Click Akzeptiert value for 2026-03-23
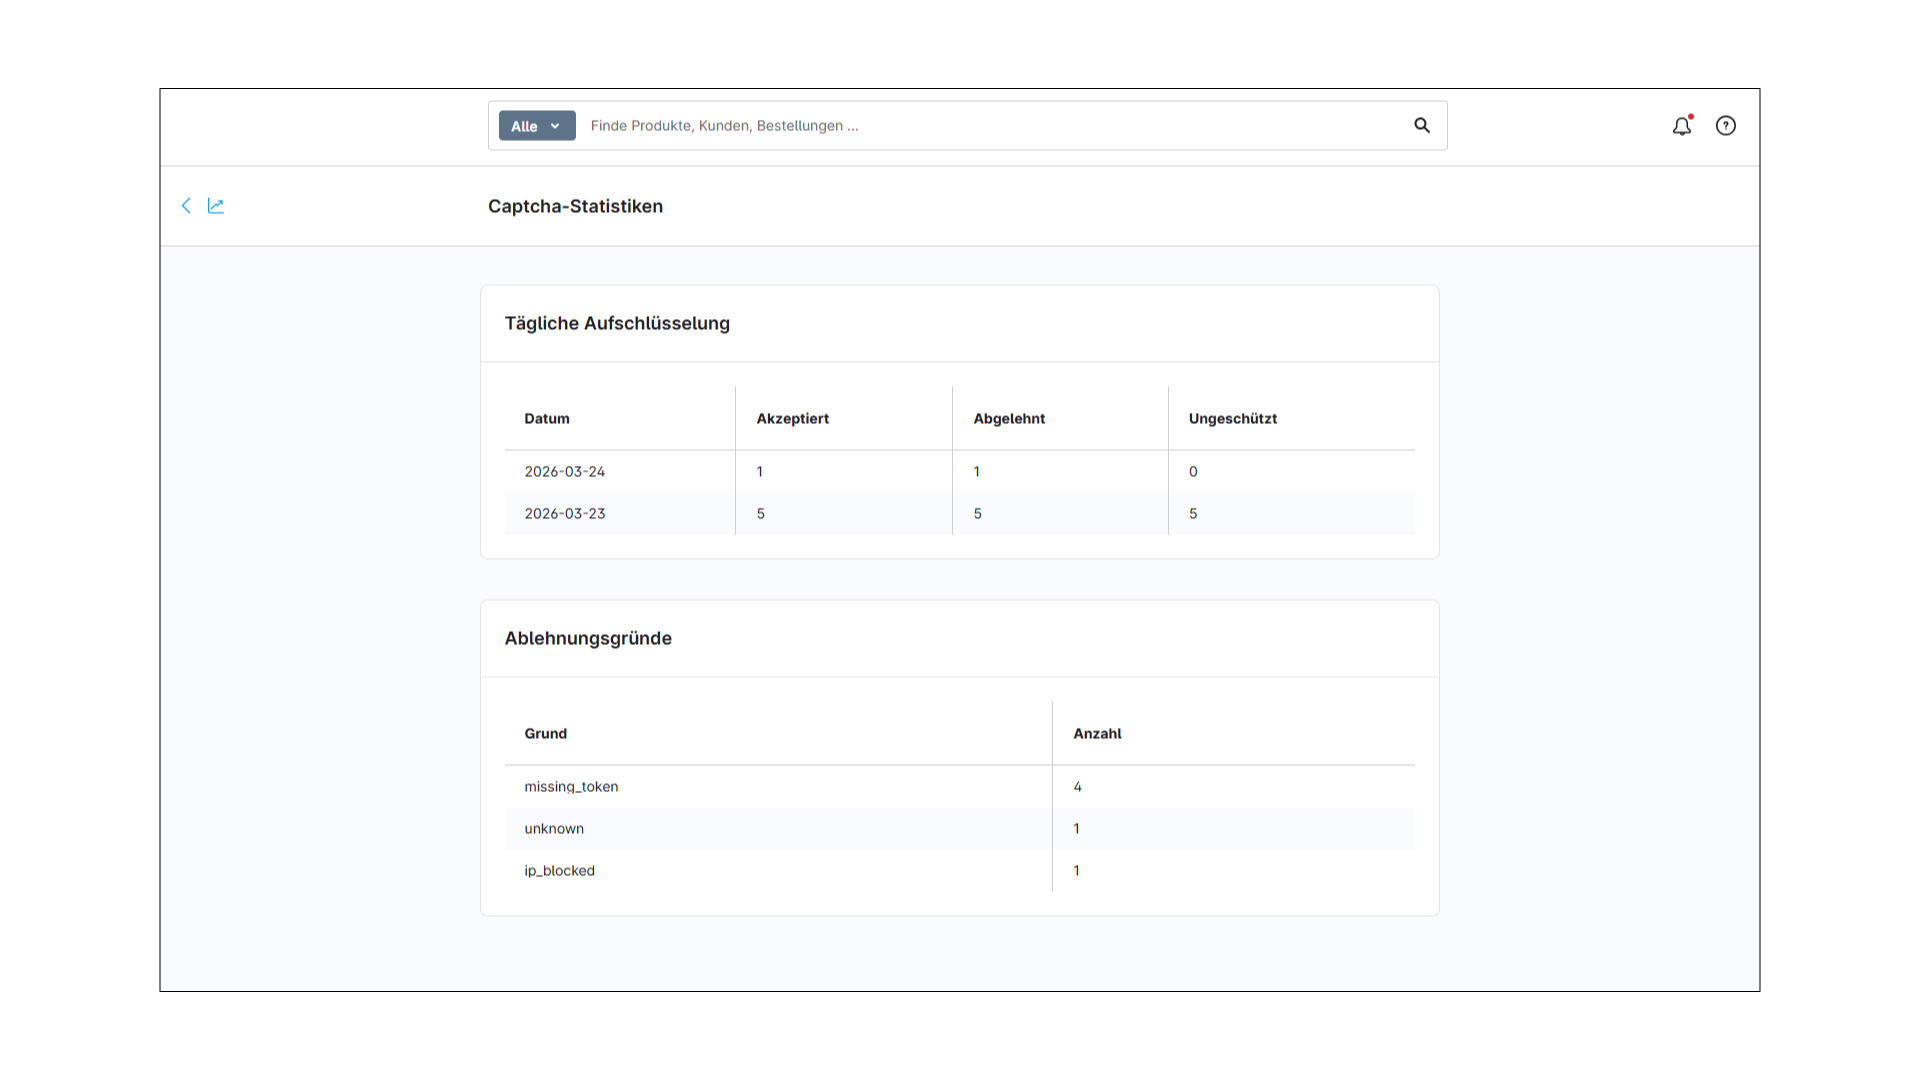Screen dimensions: 1920x1080 pyautogui.click(x=761, y=513)
